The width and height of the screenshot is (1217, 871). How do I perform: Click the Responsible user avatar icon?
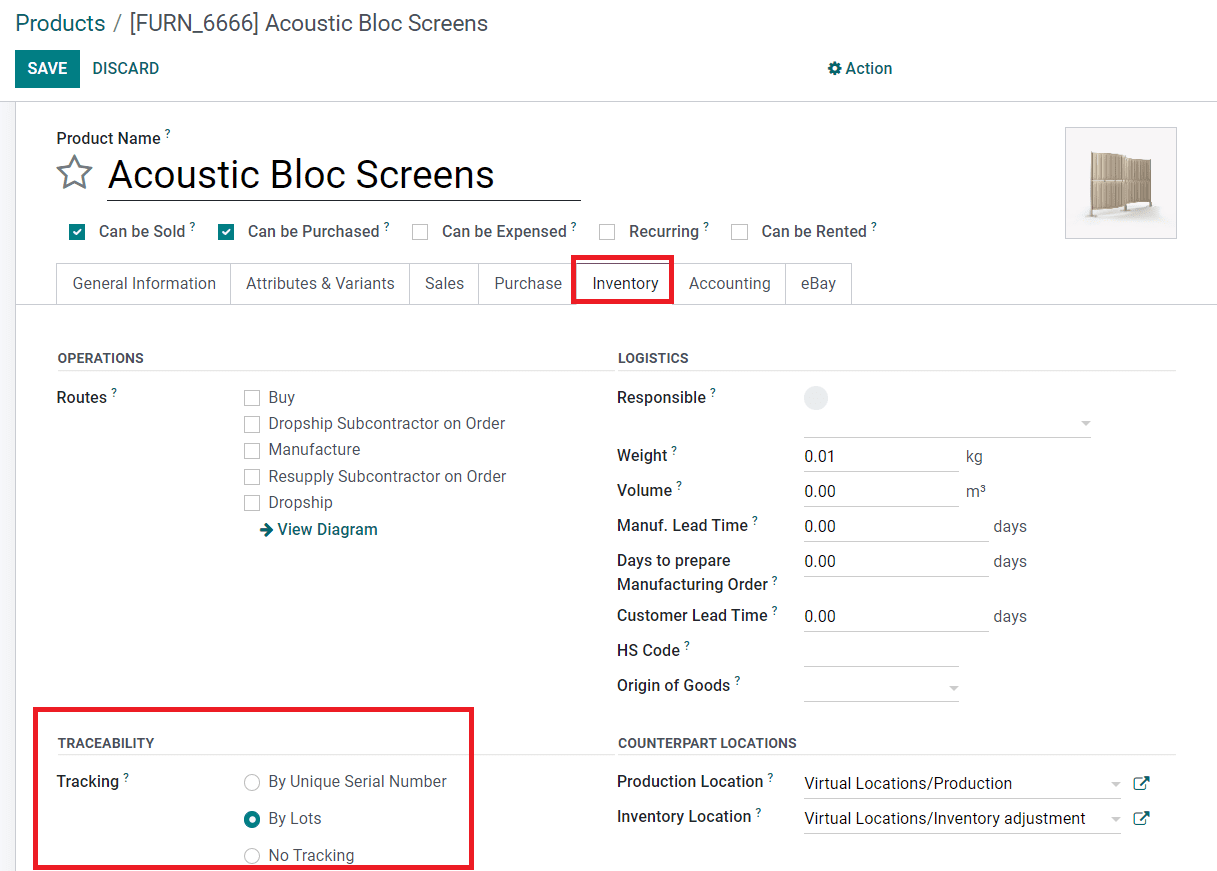click(x=816, y=398)
